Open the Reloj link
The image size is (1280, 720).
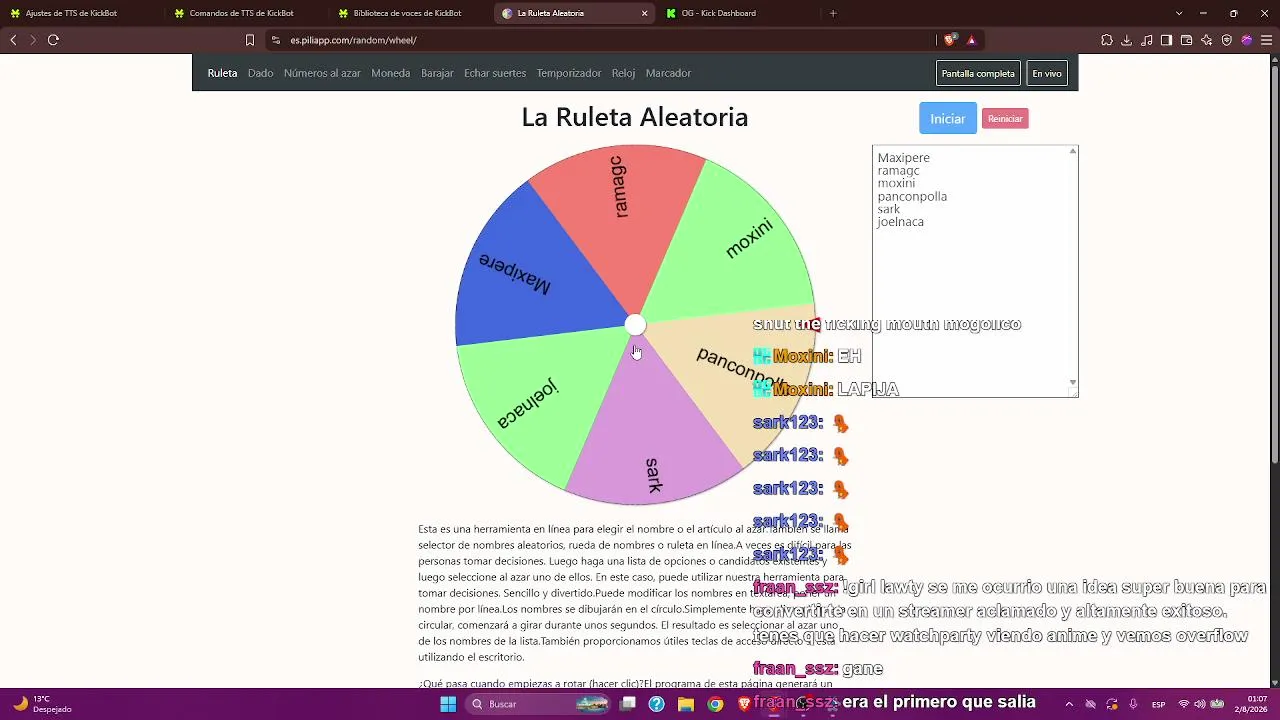pyautogui.click(x=623, y=73)
